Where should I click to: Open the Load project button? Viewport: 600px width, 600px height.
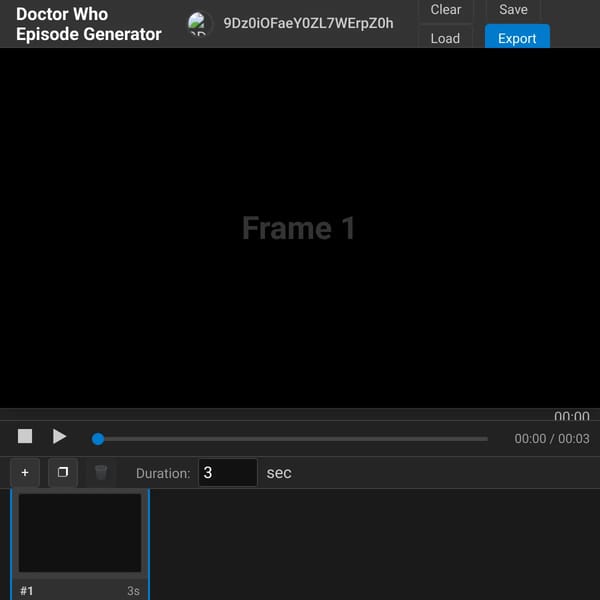pyautogui.click(x=445, y=38)
